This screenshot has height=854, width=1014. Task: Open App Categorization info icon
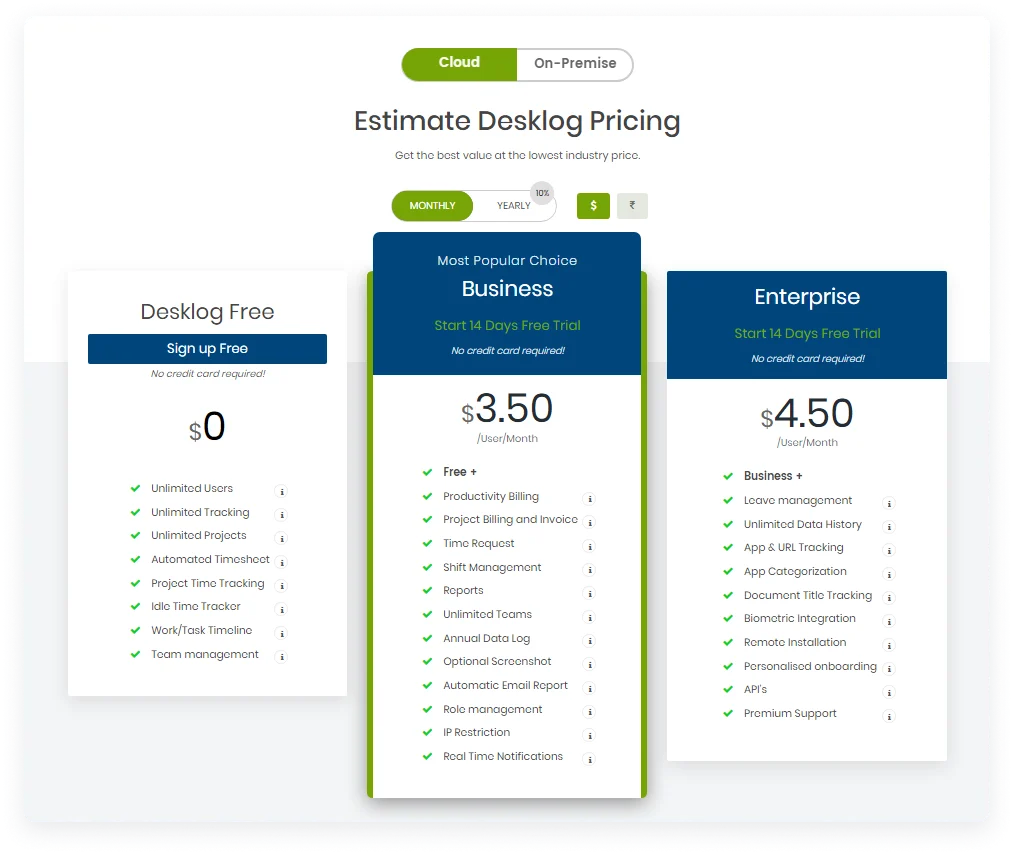point(889,574)
